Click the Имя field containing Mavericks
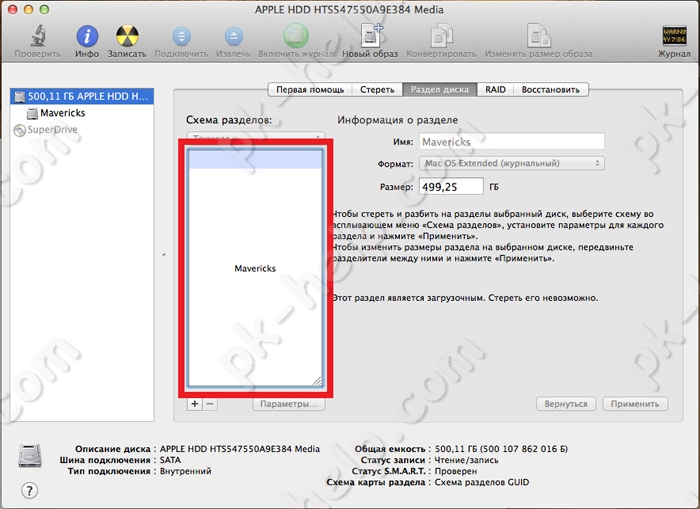The image size is (700, 509). pos(512,142)
